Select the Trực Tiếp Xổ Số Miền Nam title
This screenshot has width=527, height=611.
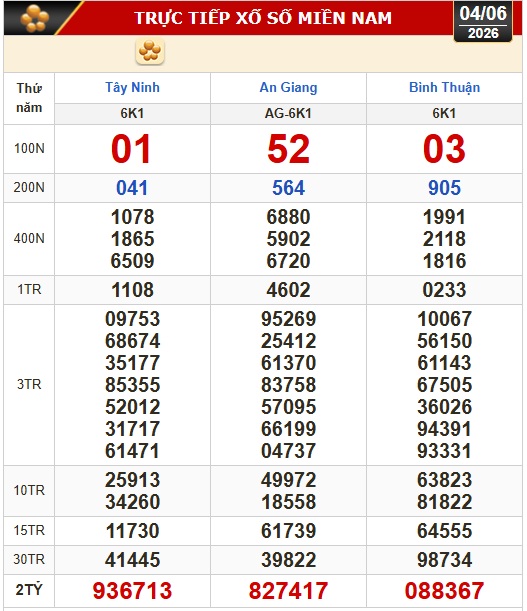pos(263,18)
